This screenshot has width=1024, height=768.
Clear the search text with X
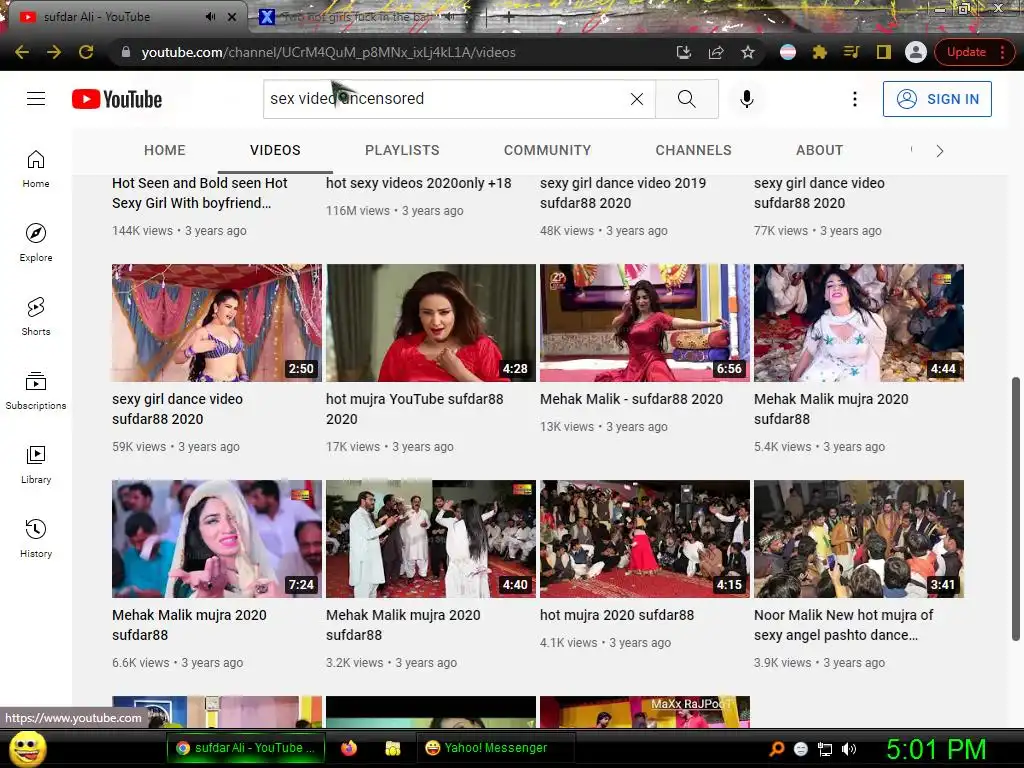[x=637, y=99]
